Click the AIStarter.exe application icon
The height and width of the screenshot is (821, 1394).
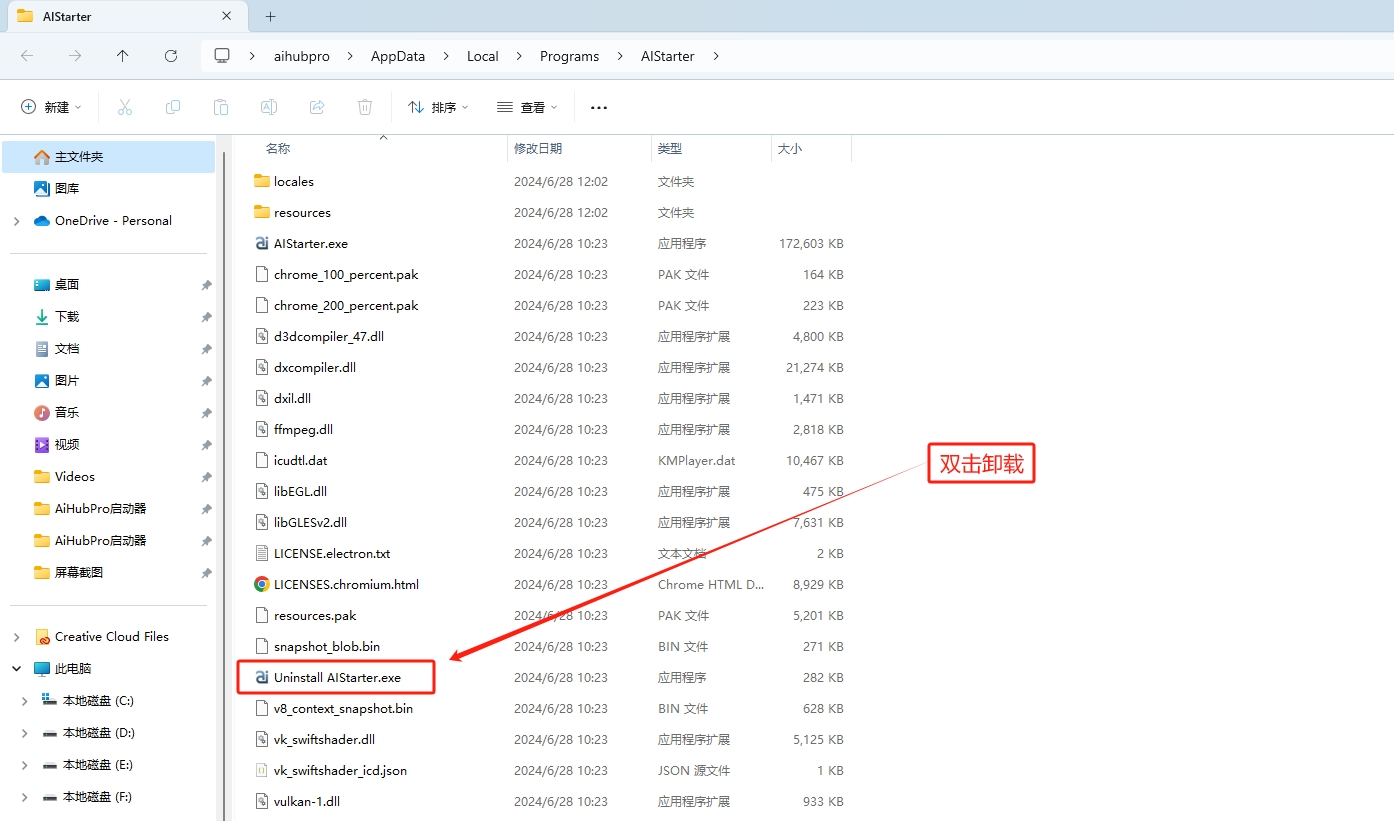[262, 243]
